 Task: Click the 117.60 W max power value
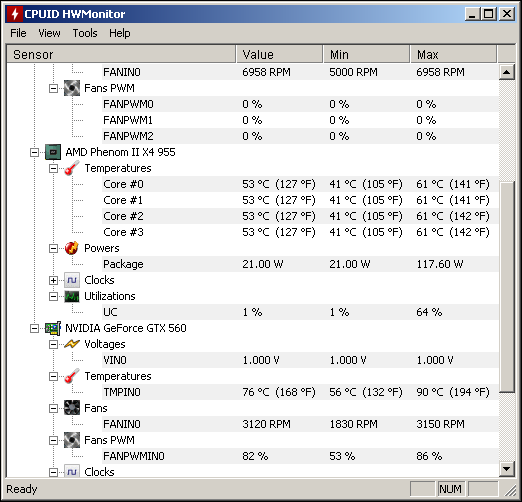tap(440, 264)
